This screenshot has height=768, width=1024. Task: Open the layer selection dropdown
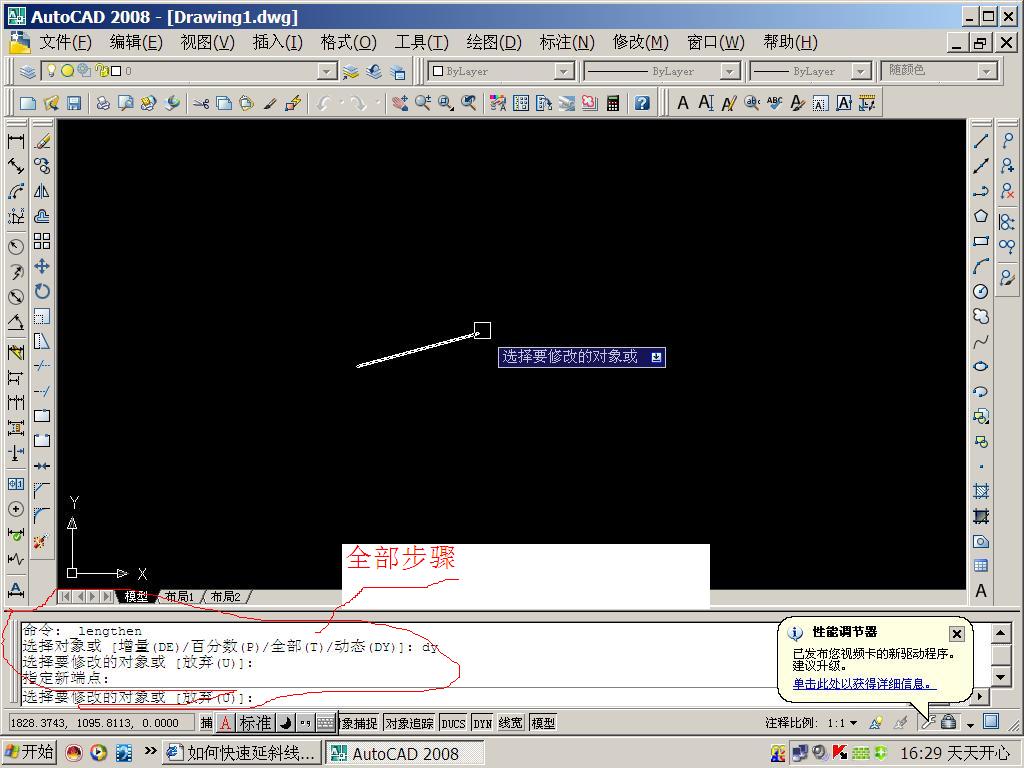327,71
